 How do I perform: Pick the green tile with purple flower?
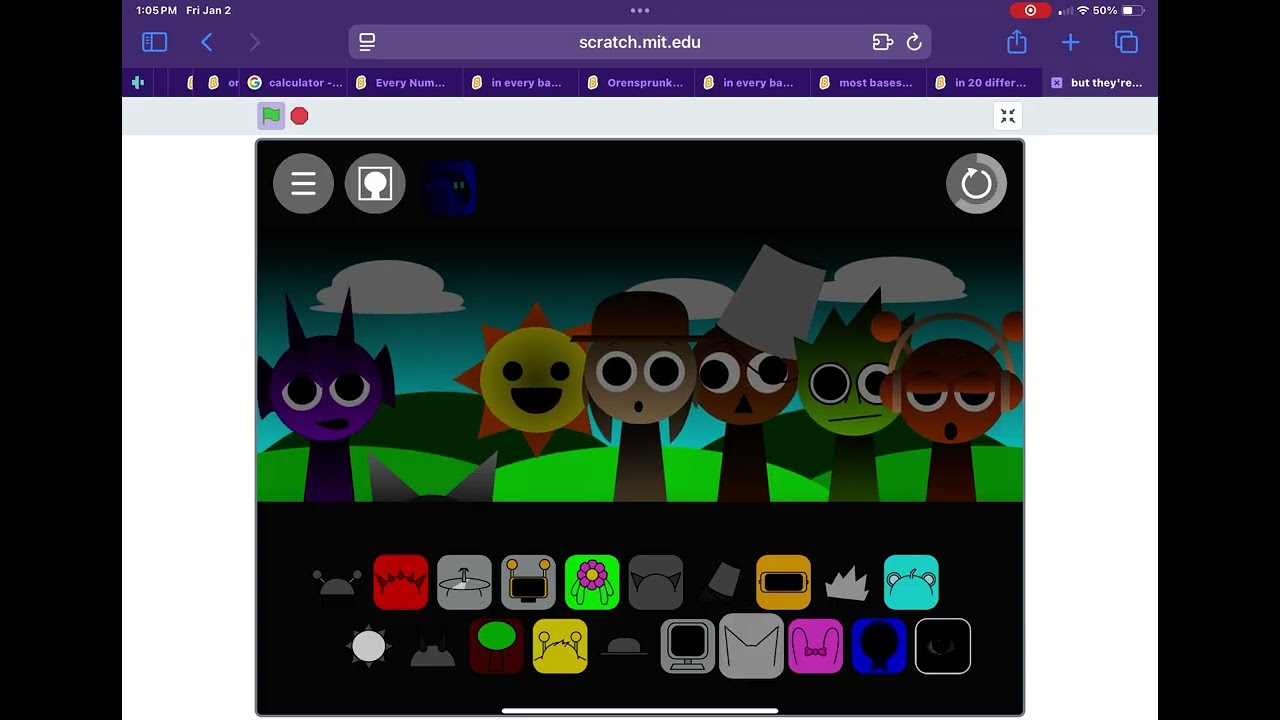[592, 582]
